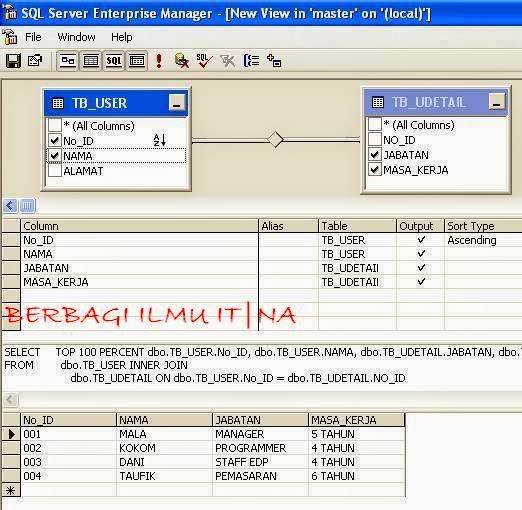Run the query with red exclamation icon
Image resolution: width=522 pixels, height=510 pixels.
point(159,61)
